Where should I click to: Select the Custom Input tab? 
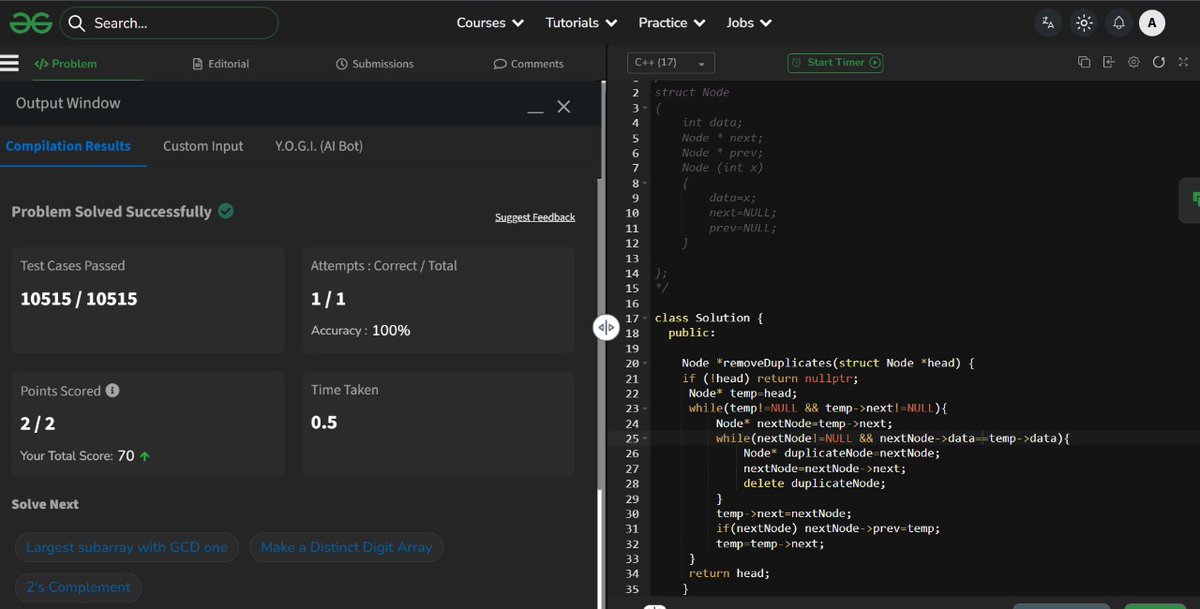click(203, 146)
